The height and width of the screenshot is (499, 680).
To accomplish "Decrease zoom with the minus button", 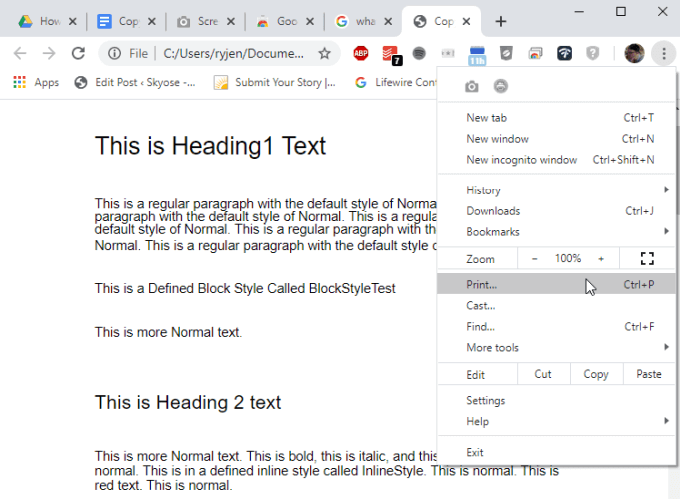I will click(535, 258).
